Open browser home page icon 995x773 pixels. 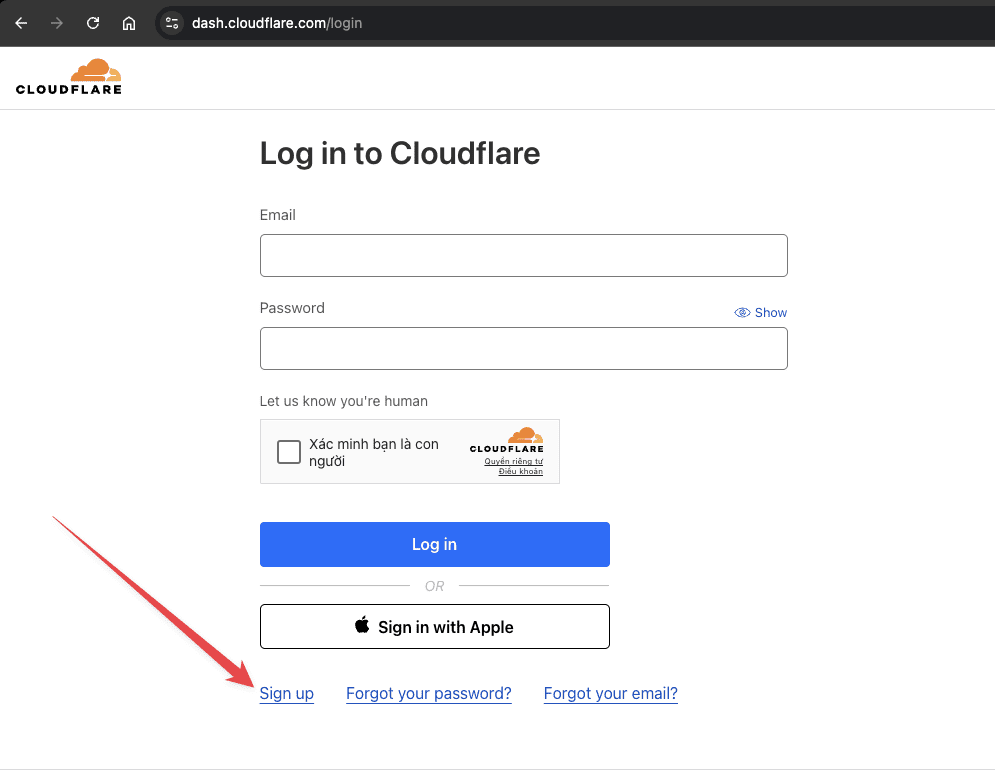[x=129, y=23]
